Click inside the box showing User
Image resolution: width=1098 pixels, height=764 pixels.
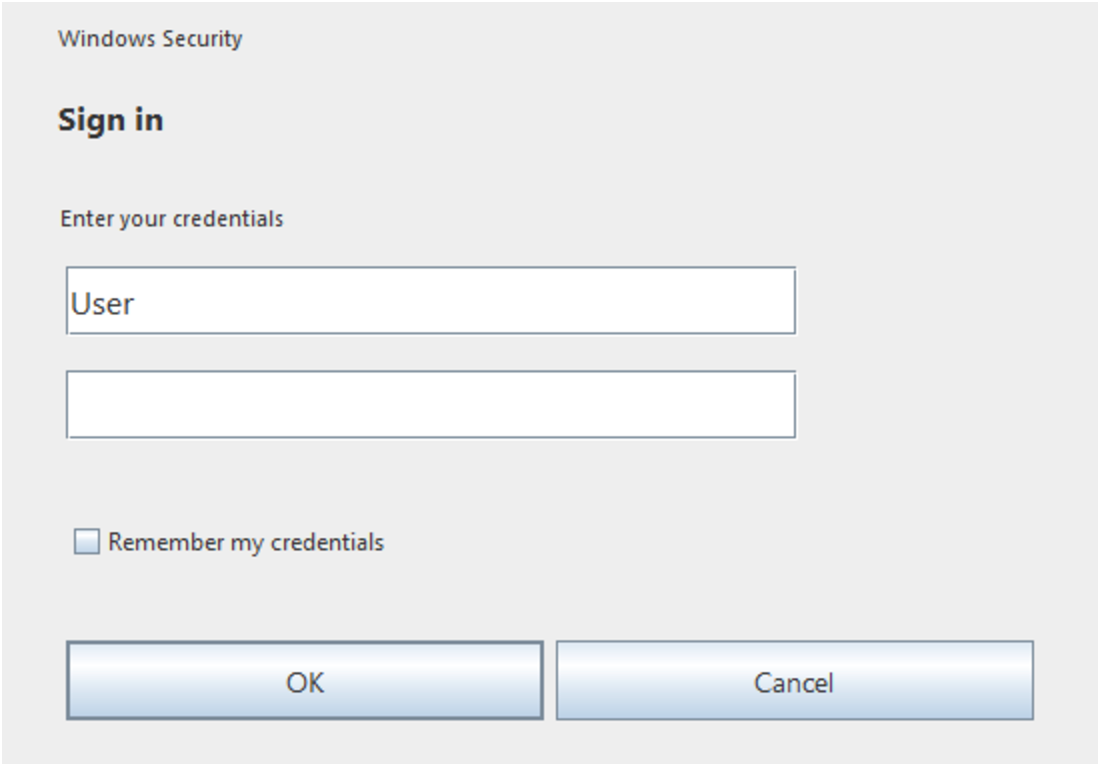(431, 300)
